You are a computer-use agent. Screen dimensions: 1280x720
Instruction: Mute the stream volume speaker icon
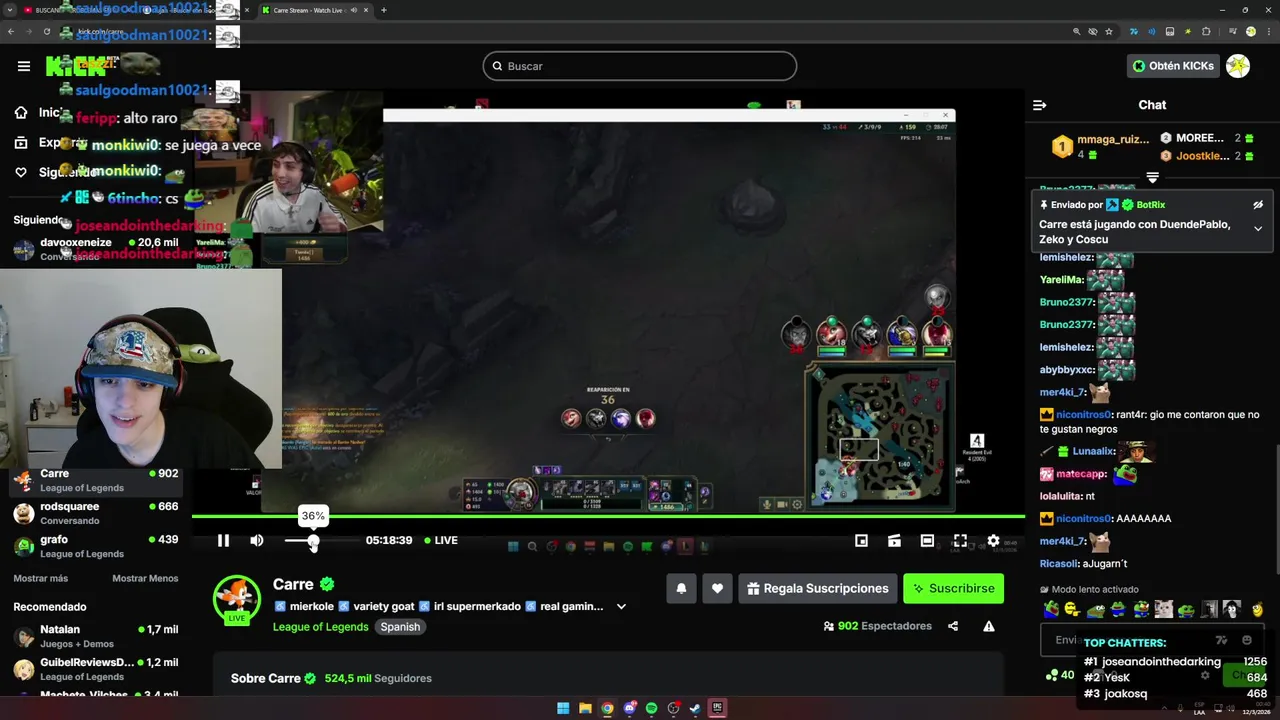click(x=257, y=540)
